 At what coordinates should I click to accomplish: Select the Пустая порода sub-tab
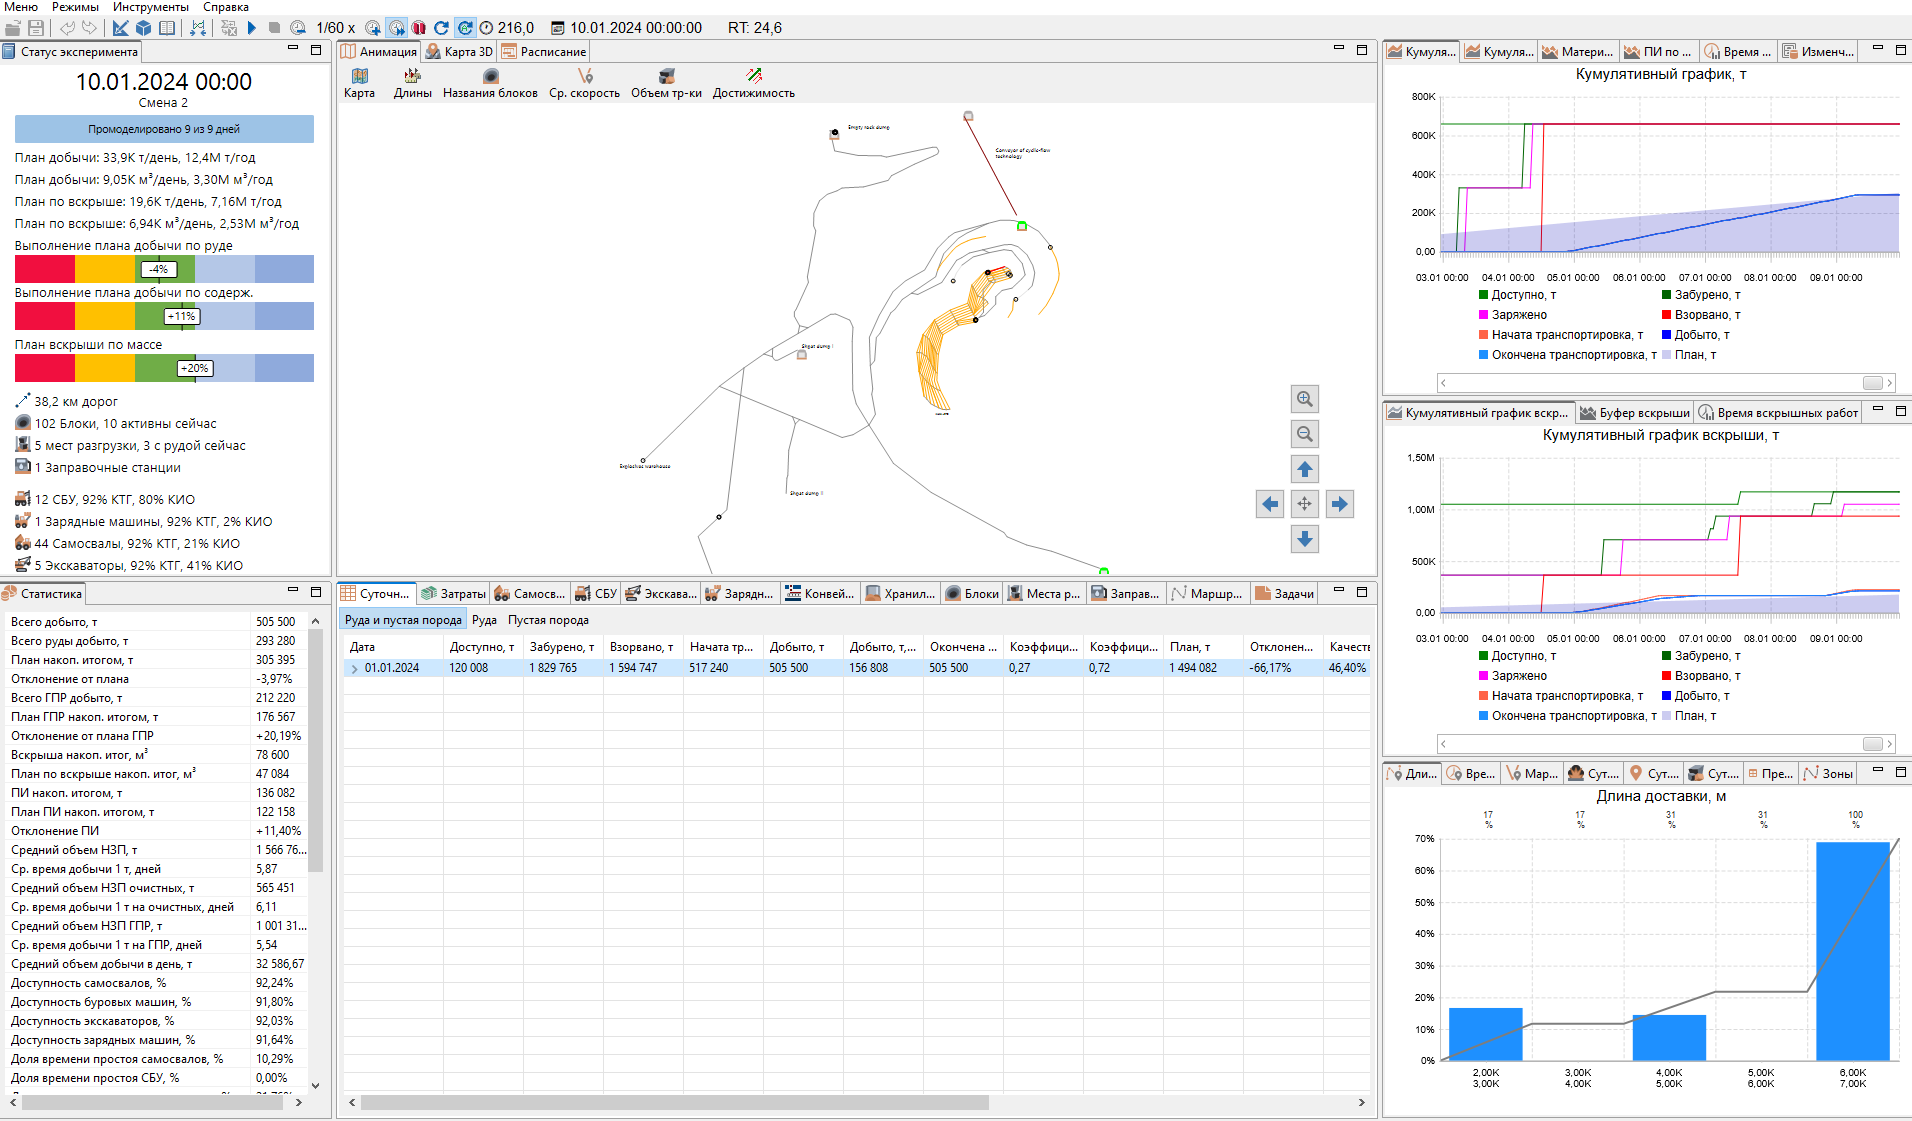click(548, 620)
